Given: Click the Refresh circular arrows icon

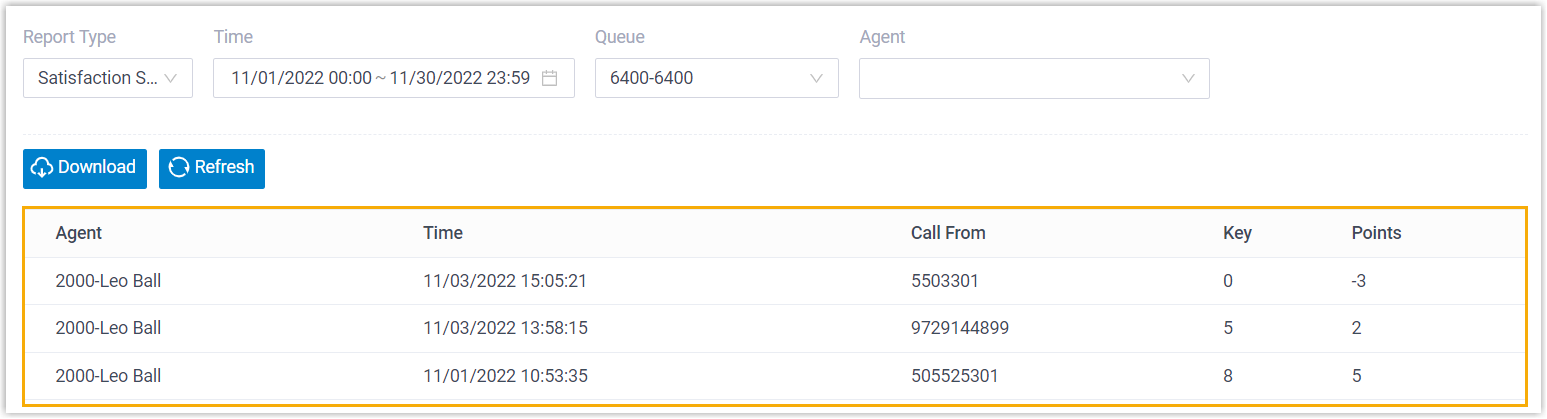Looking at the screenshot, I should [179, 168].
